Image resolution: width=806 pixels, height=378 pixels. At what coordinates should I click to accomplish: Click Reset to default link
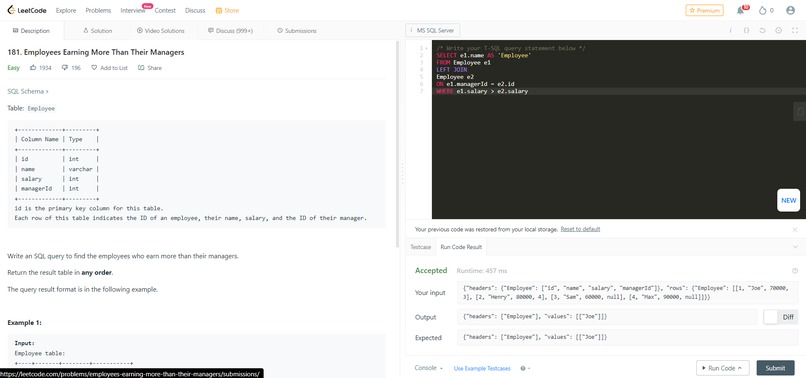pyautogui.click(x=580, y=229)
